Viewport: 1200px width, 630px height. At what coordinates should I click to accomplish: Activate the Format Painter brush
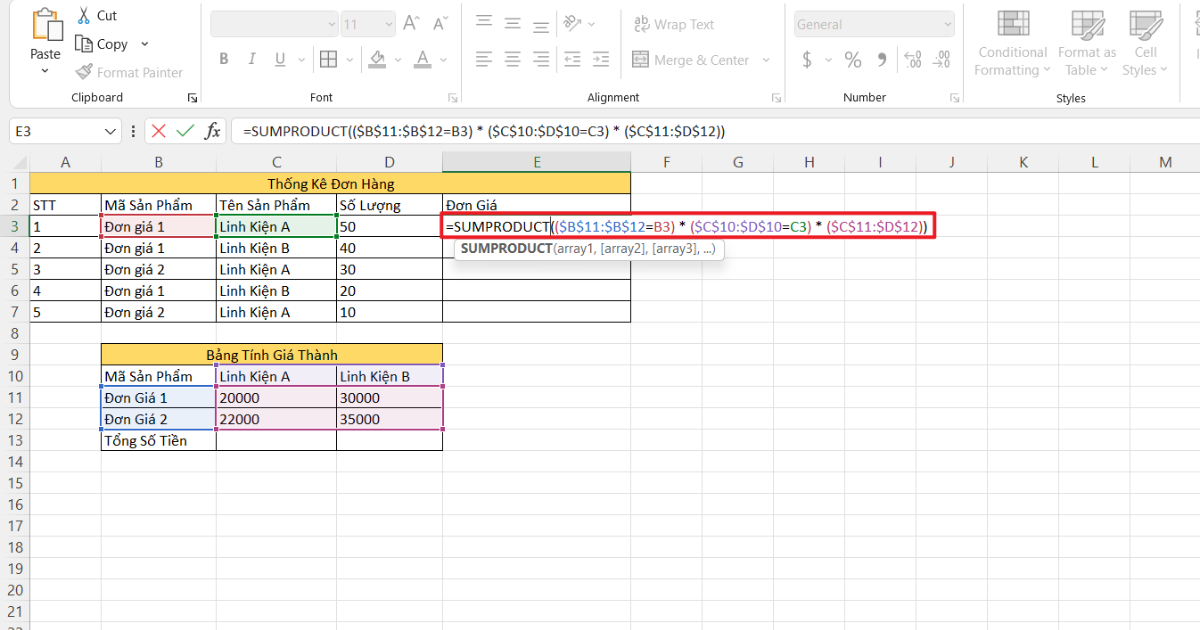[84, 72]
